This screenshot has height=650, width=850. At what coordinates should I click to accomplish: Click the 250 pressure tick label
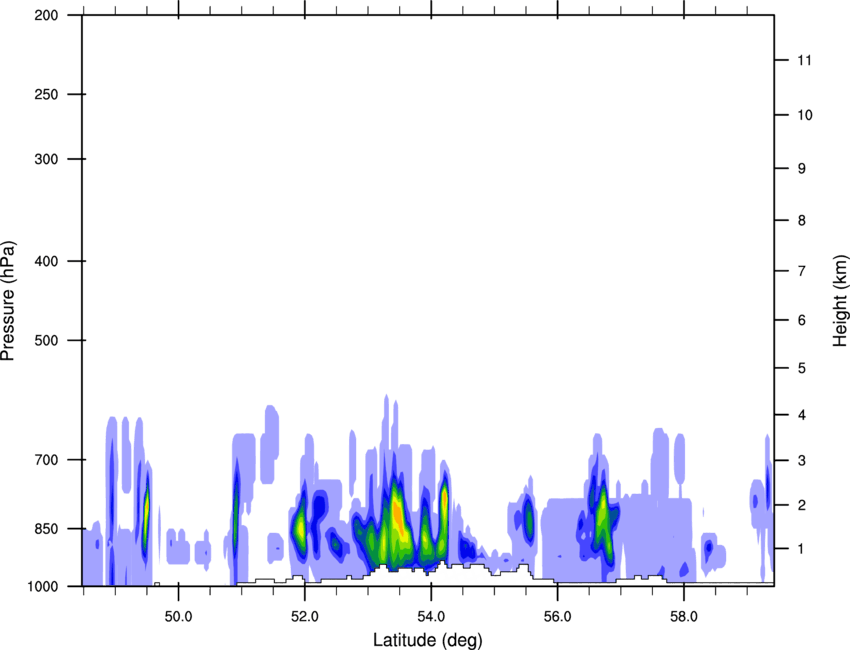(46, 94)
